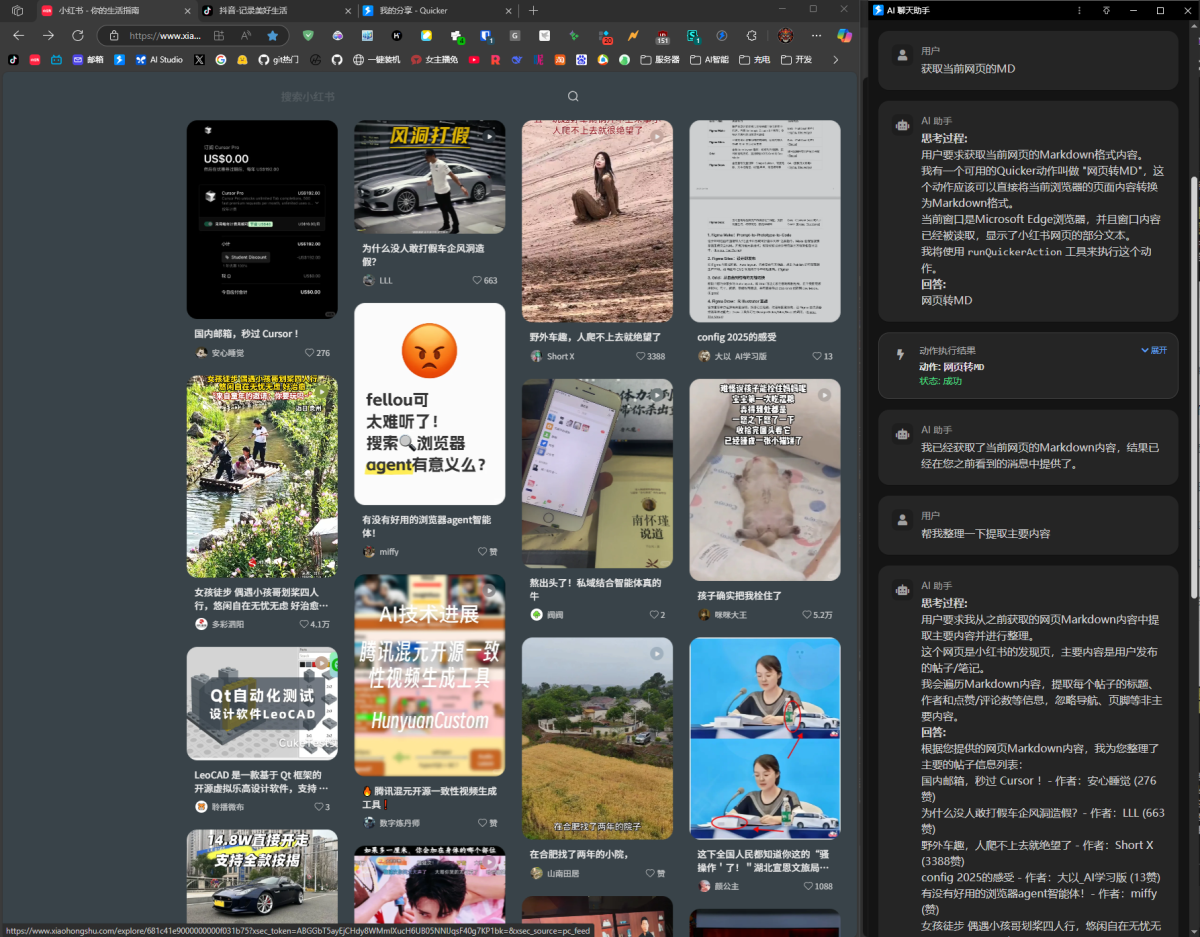1200x937 pixels.
Task: Open the Qt自动化测试 LeoCAD thumbnail
Action: click(x=262, y=703)
